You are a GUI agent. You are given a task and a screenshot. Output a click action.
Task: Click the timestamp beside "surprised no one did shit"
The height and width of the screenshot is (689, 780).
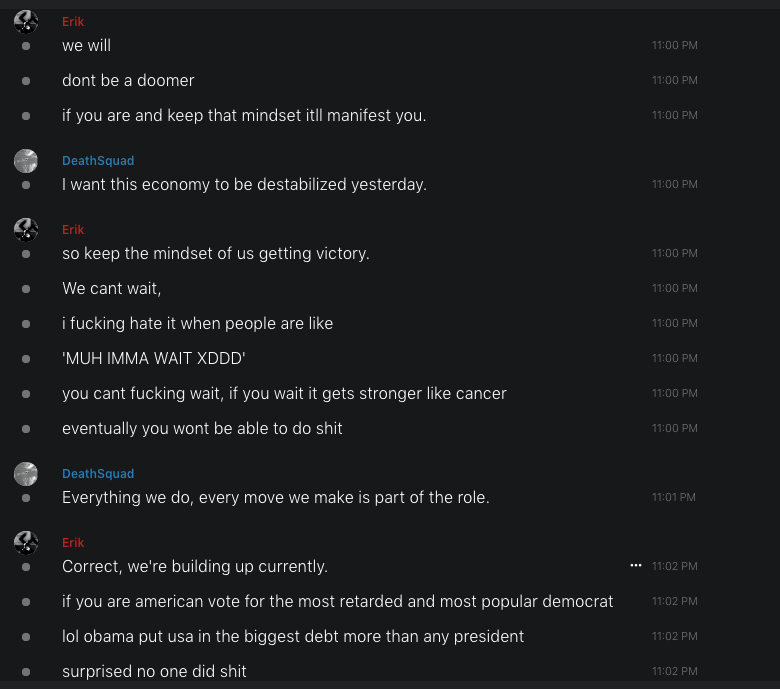(674, 671)
